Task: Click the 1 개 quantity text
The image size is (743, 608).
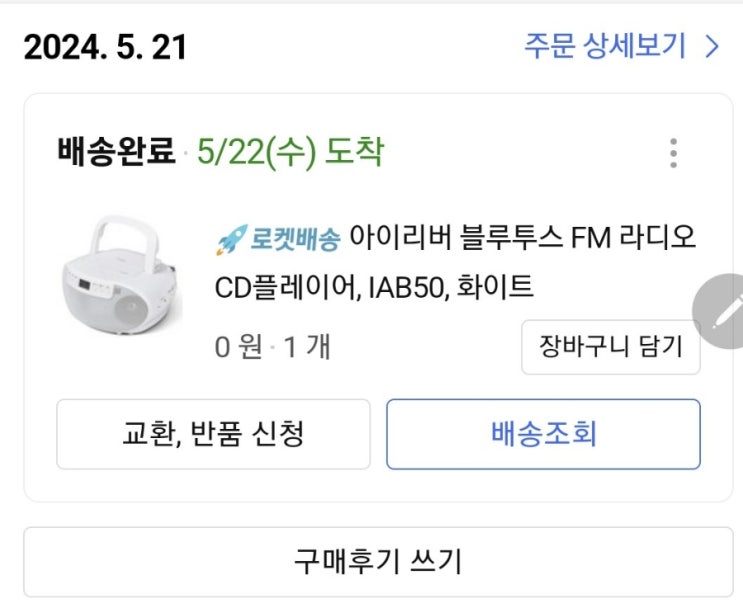Action: (x=307, y=347)
